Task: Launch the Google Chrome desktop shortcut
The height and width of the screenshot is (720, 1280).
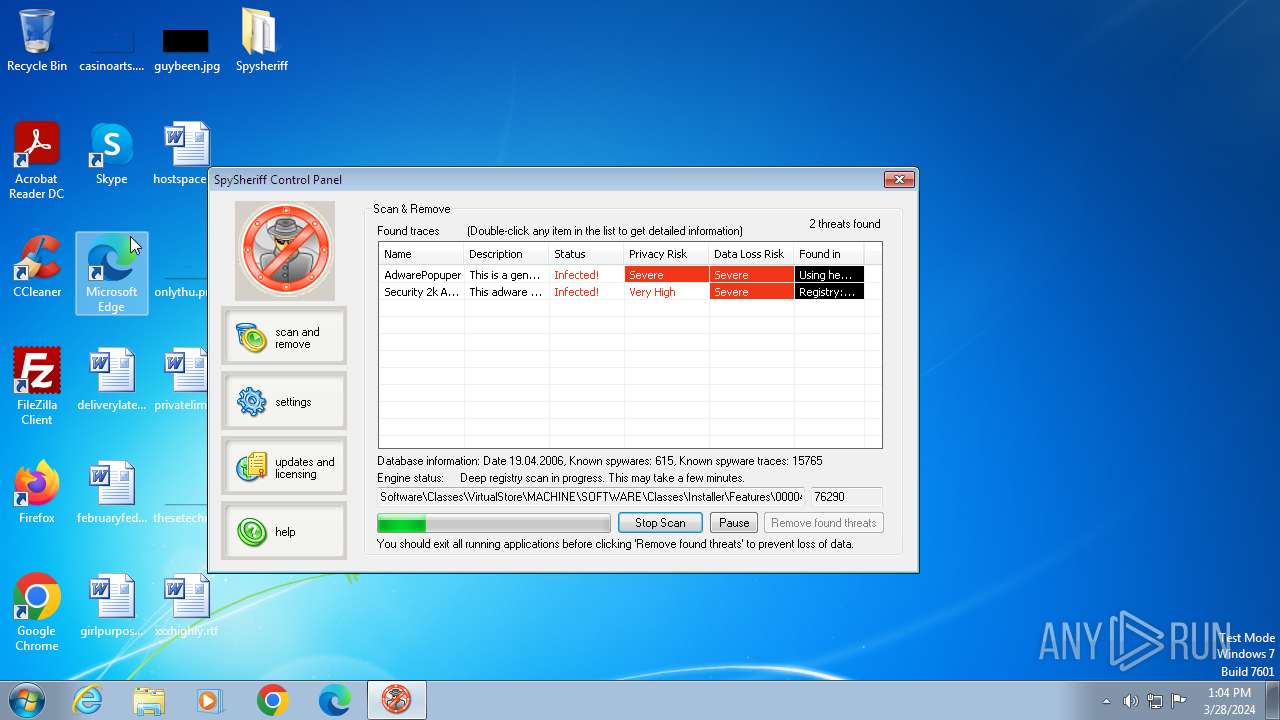Action: (37, 613)
